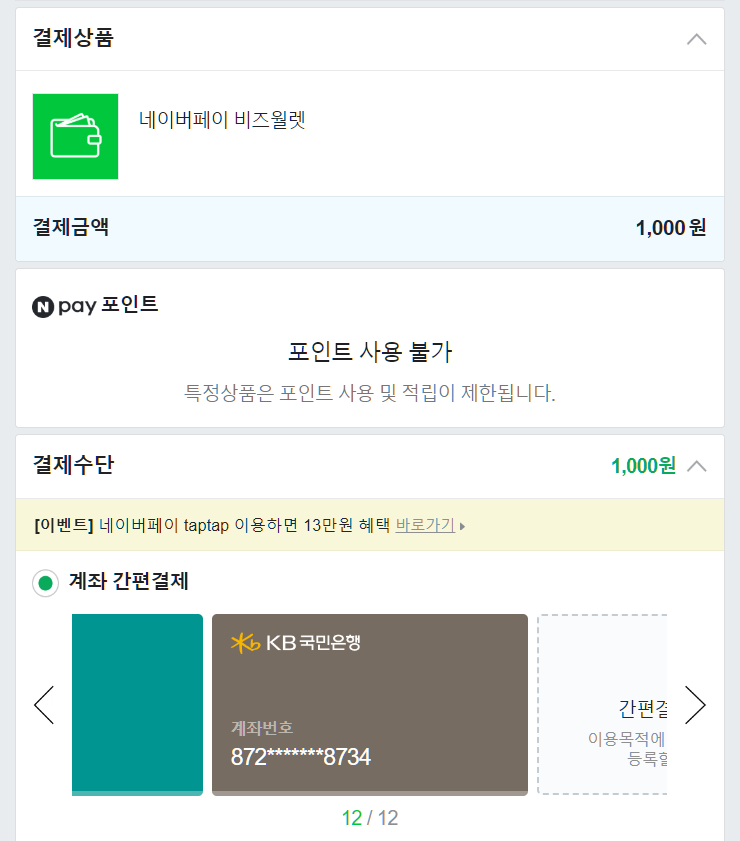740x841 pixels.
Task: Show next account card with right arrow
Action: tap(695, 705)
